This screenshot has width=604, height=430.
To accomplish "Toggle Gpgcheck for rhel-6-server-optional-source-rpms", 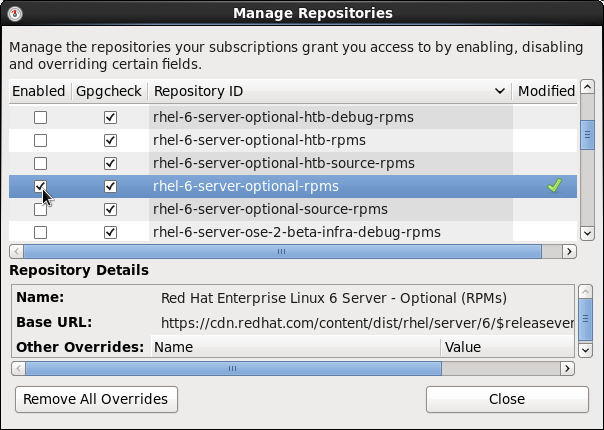I will 110,210.
